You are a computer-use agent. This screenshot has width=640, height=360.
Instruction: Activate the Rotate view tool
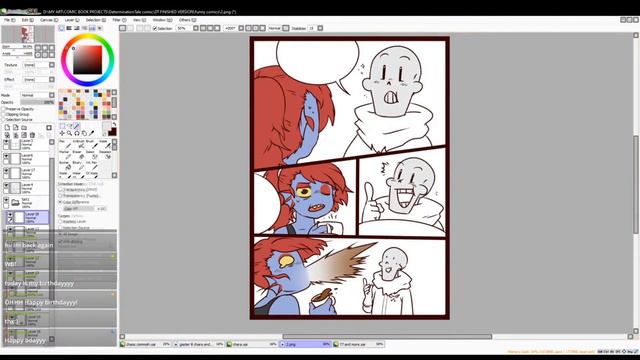(x=77, y=133)
